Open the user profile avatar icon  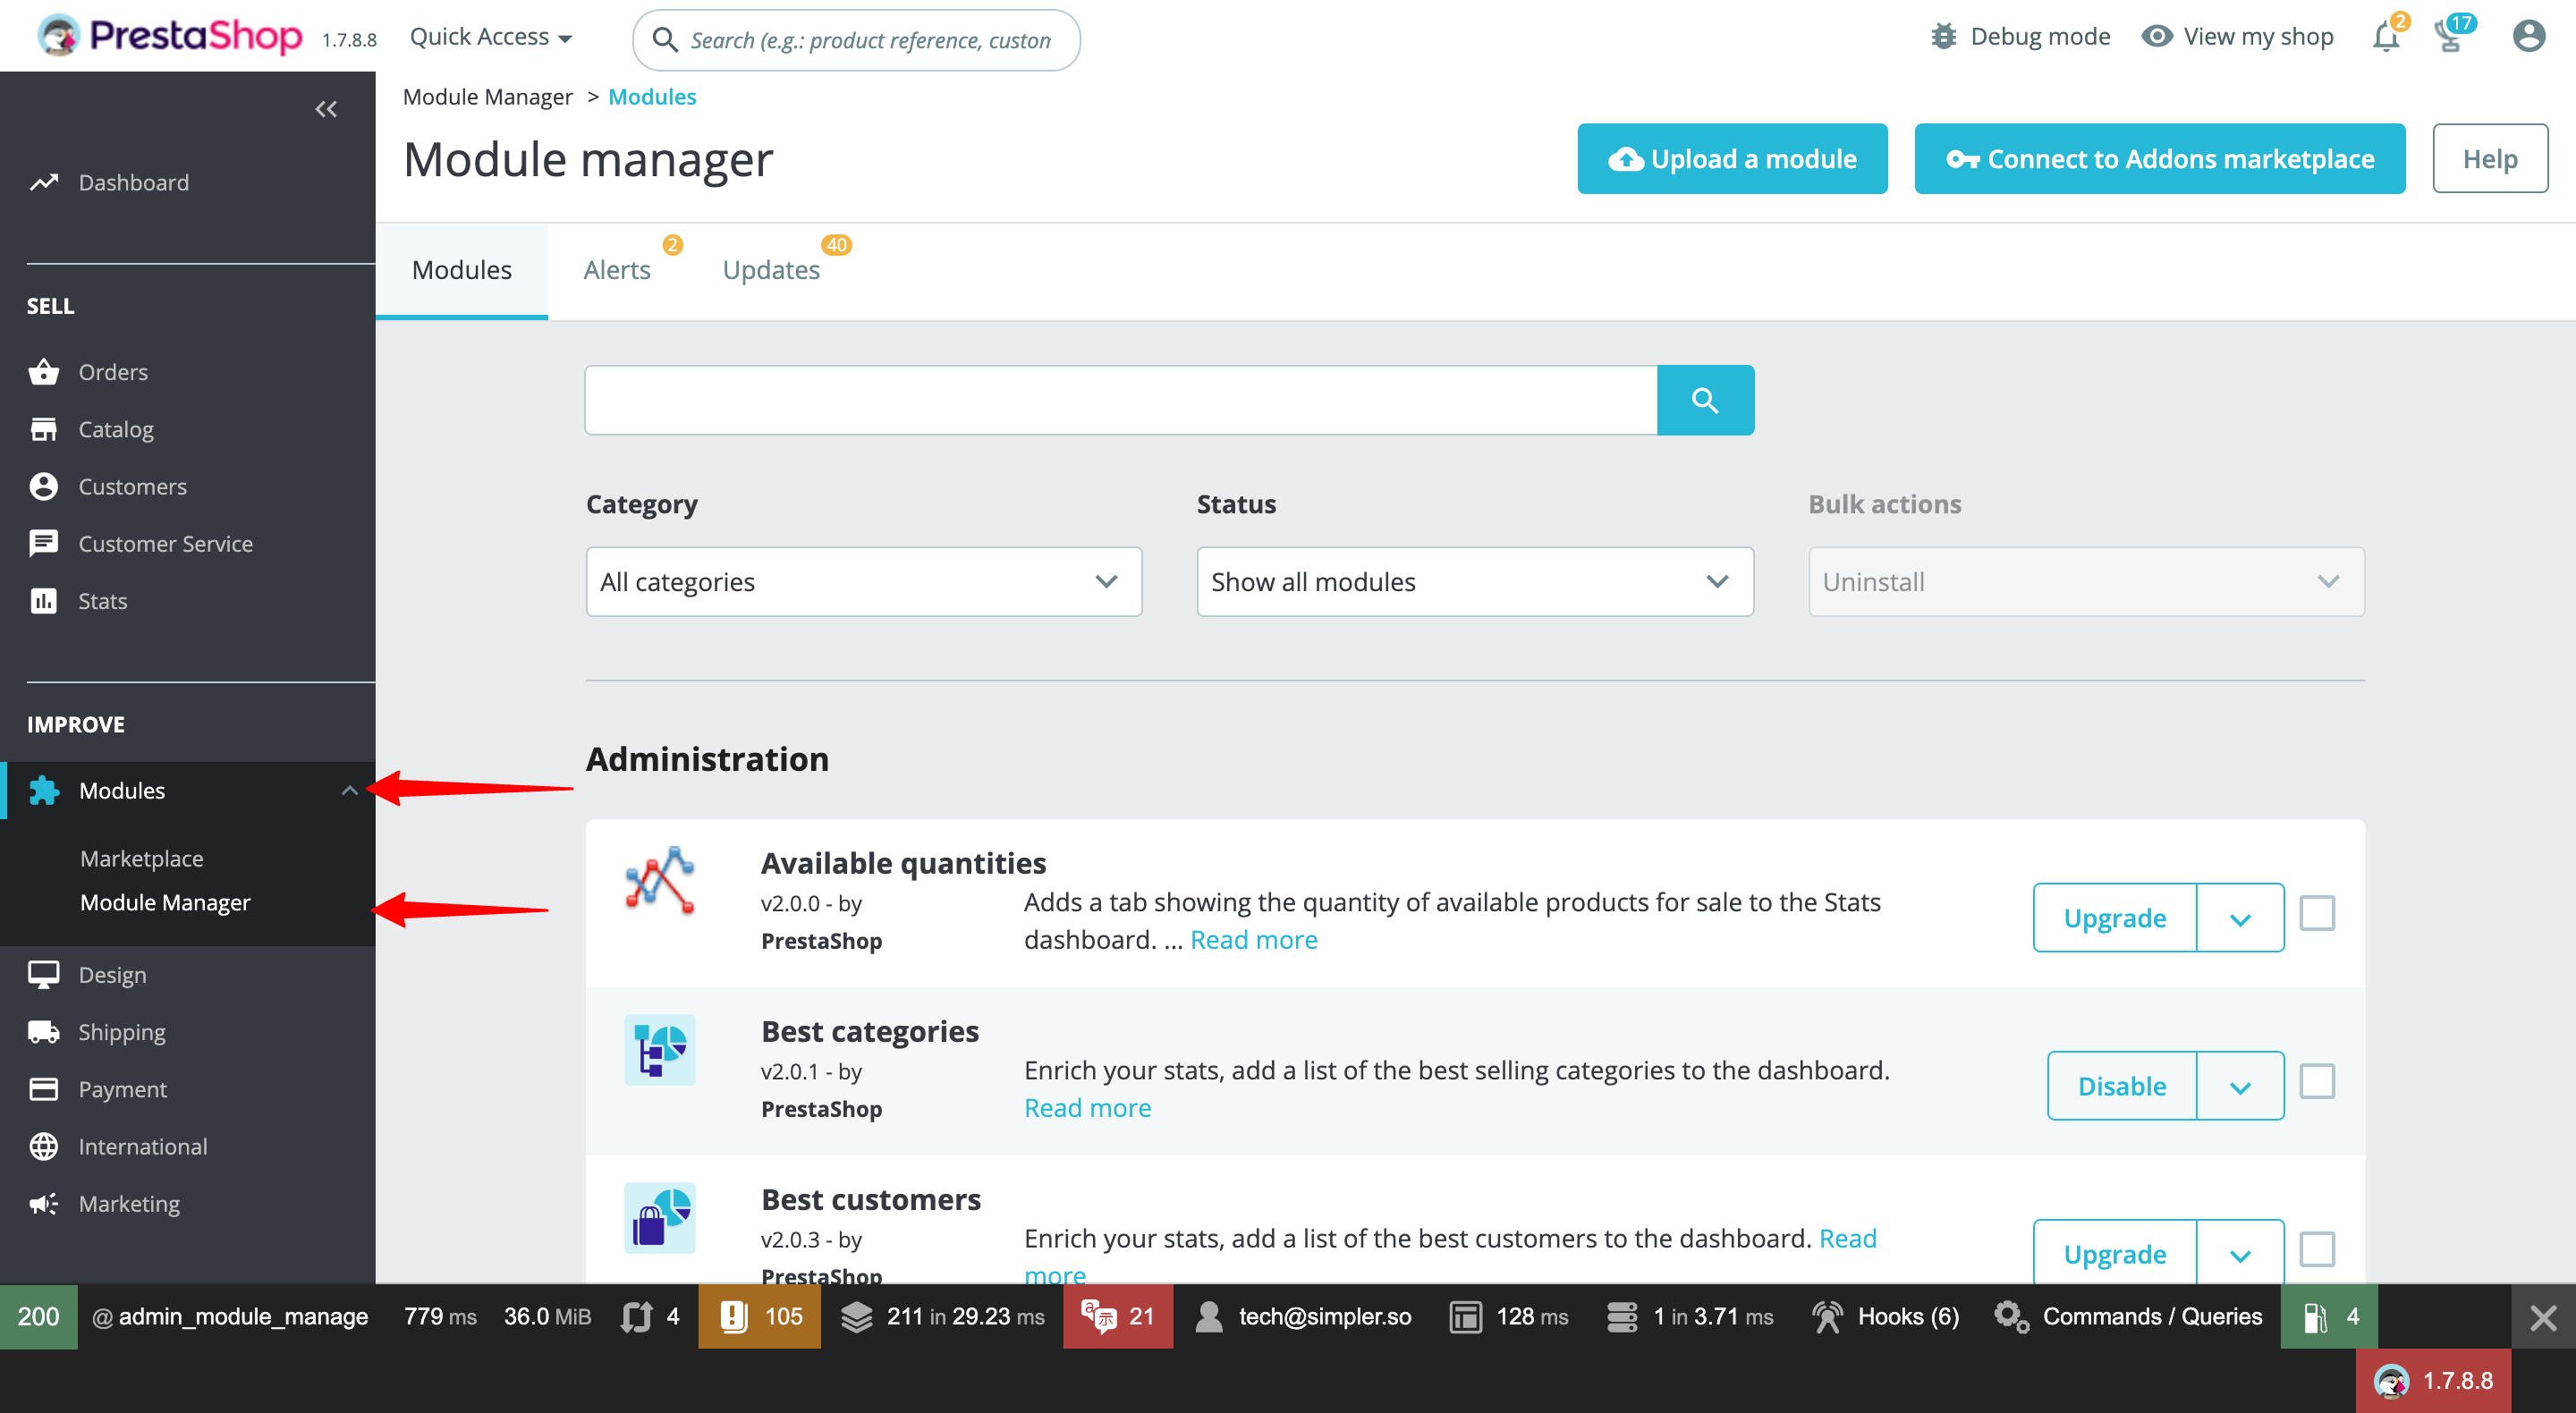click(2528, 37)
